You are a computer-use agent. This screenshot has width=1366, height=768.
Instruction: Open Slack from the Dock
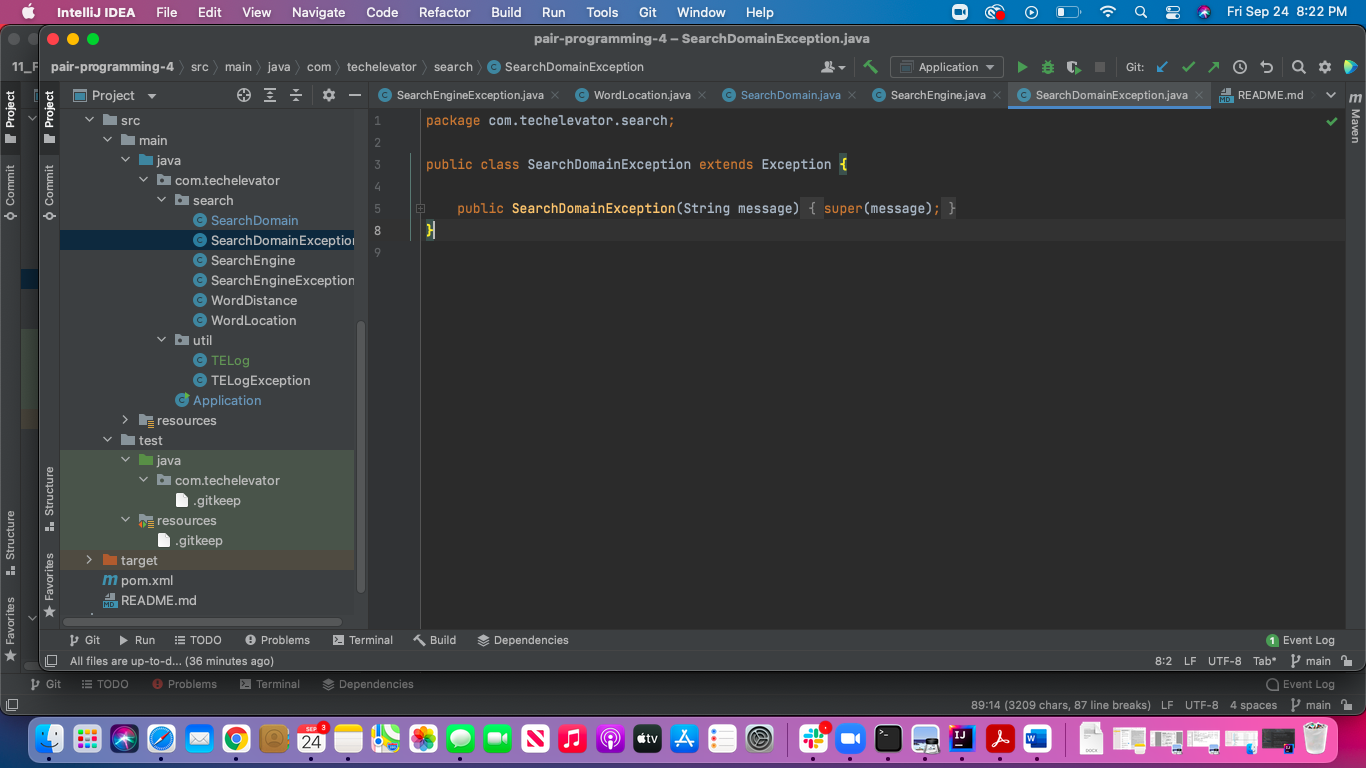tap(813, 739)
